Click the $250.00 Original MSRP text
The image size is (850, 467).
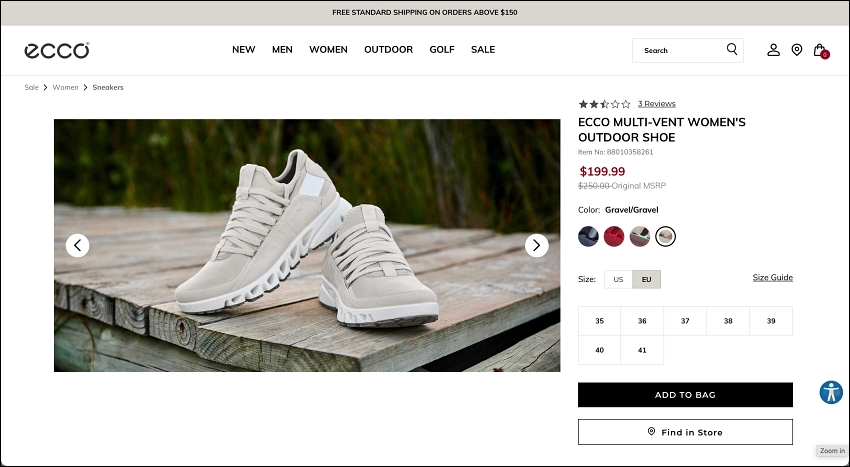pyautogui.click(x=622, y=185)
